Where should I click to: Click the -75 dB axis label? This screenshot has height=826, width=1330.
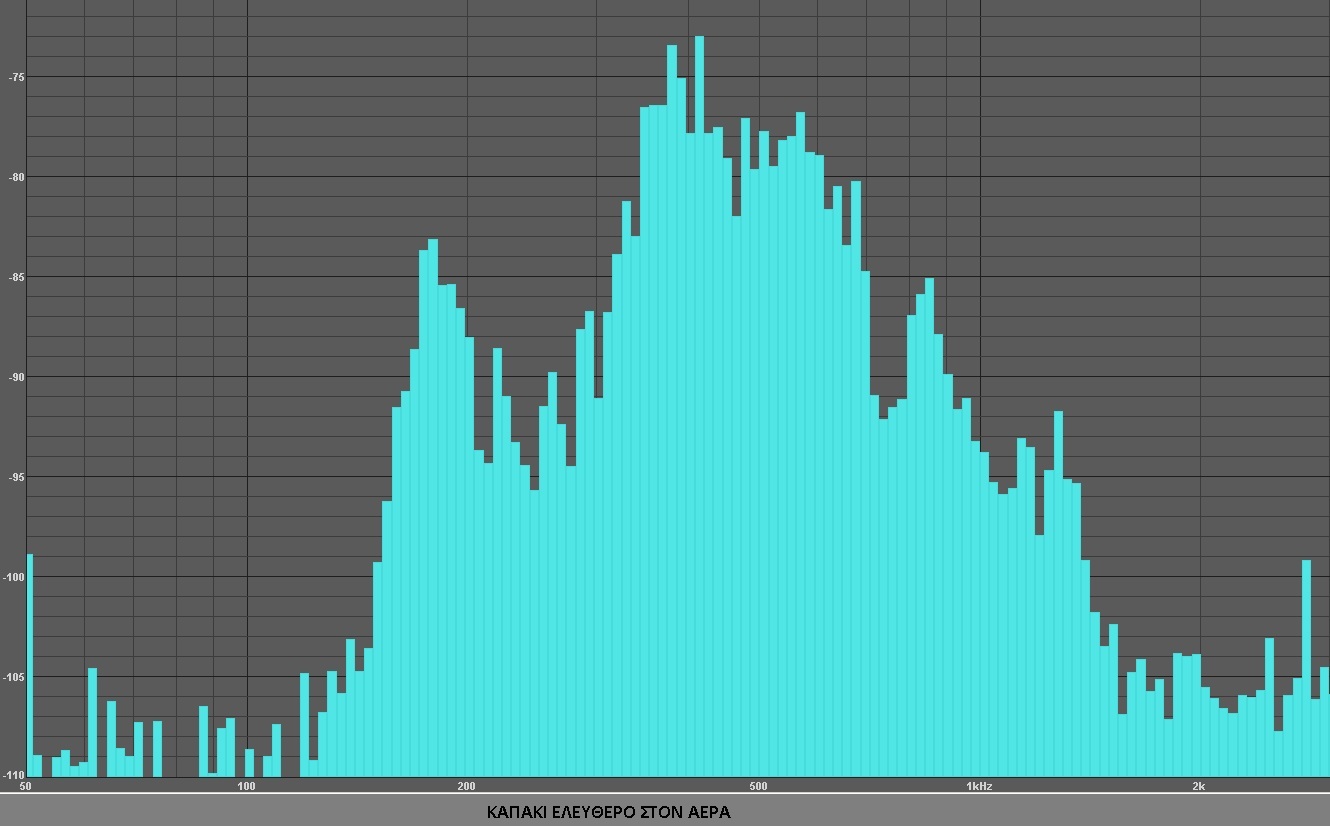pyautogui.click(x=16, y=77)
